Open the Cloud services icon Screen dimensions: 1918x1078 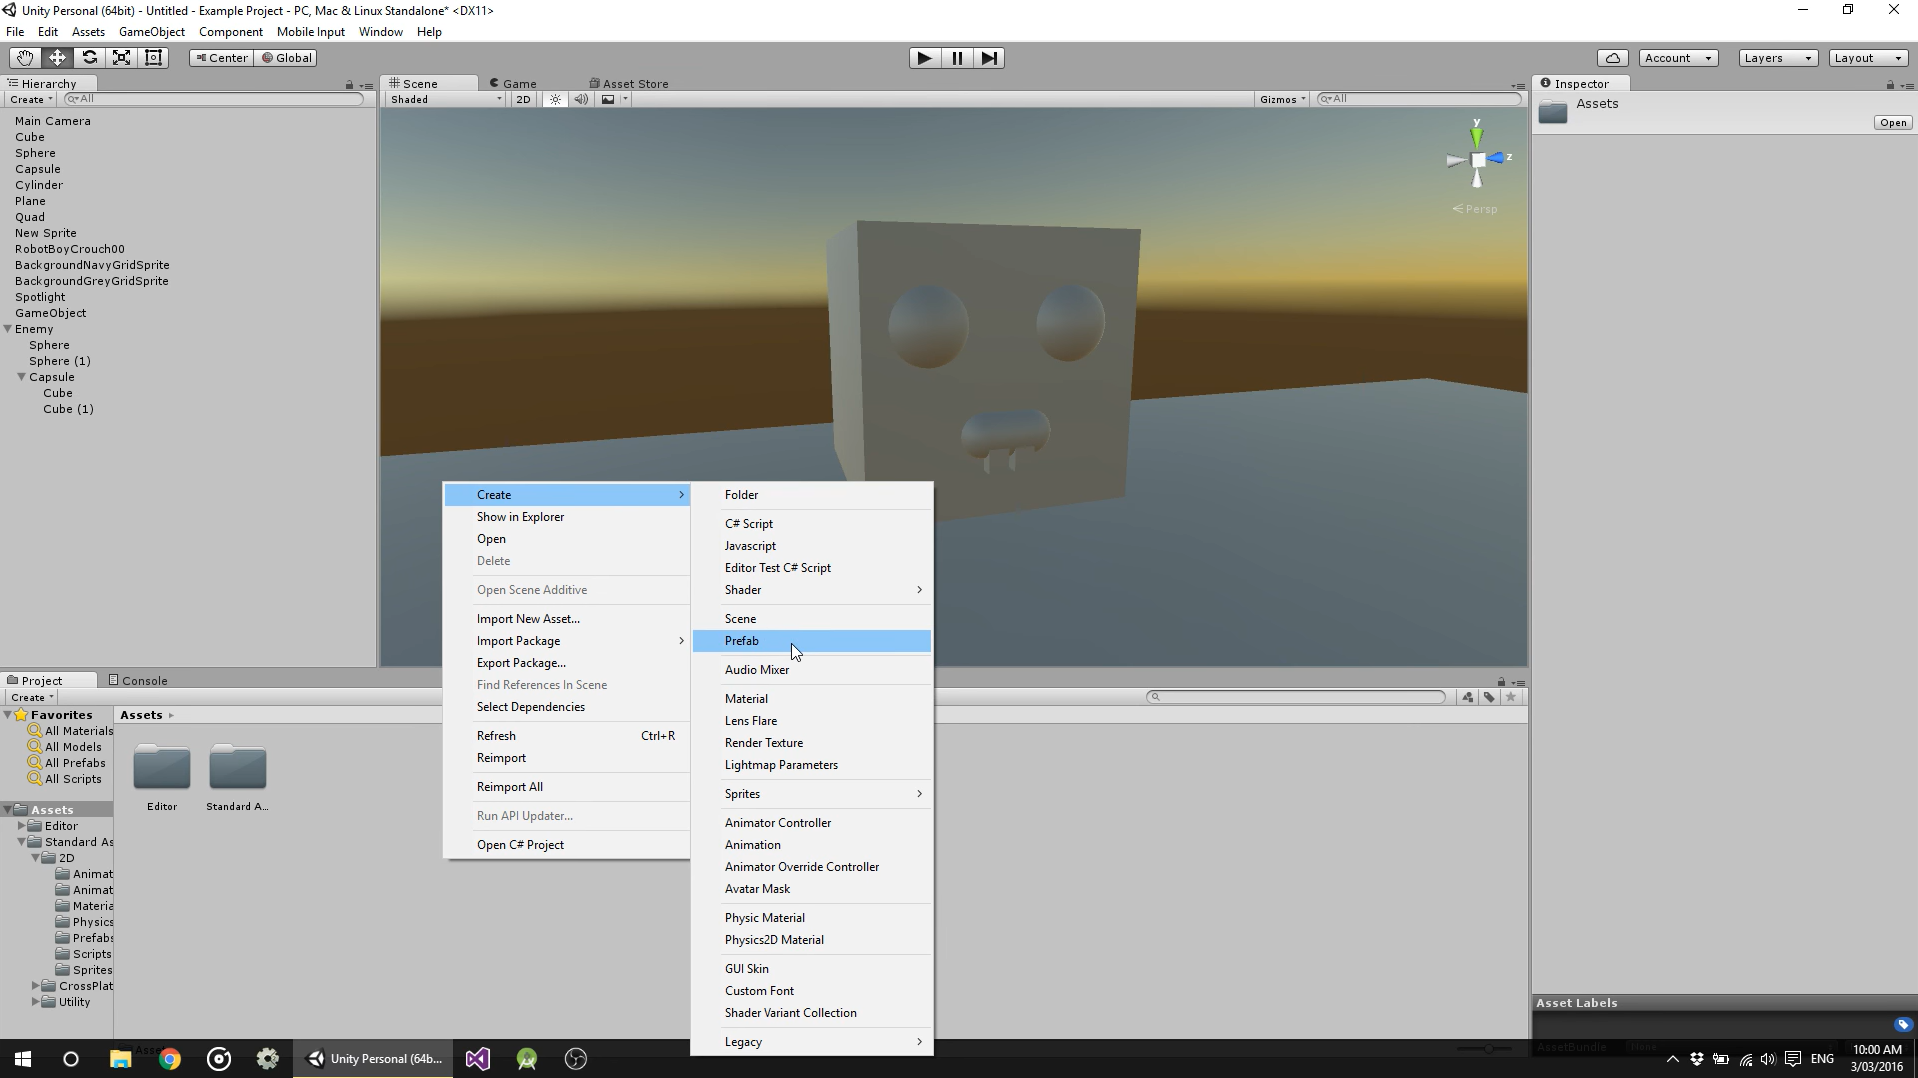click(x=1612, y=58)
